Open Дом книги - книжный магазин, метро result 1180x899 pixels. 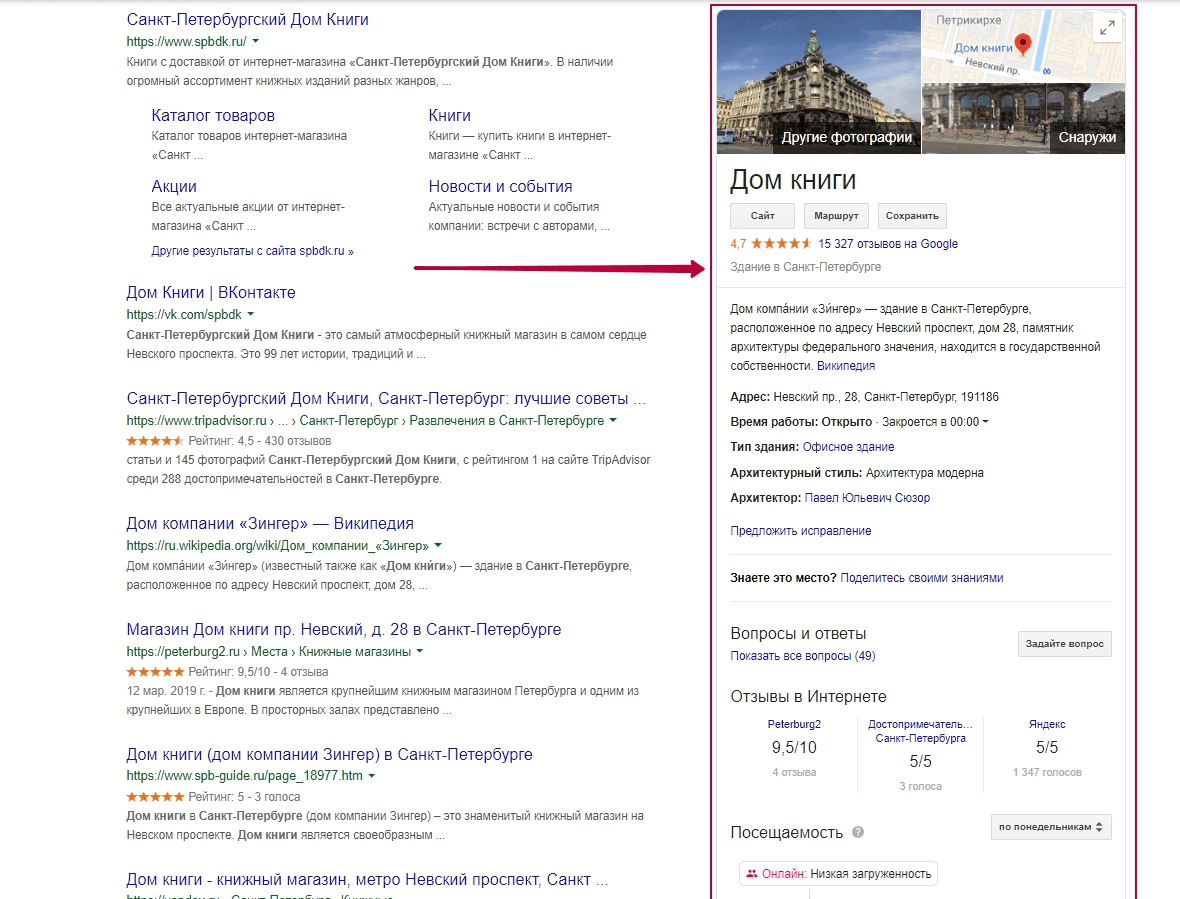click(367, 879)
